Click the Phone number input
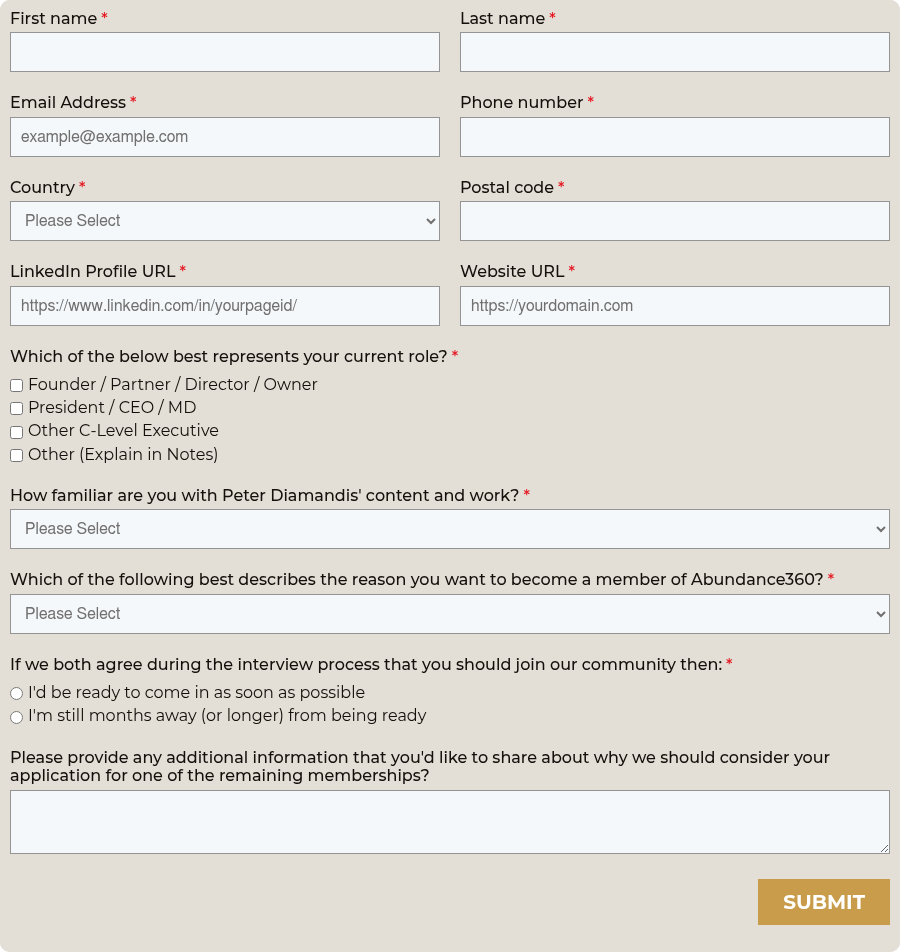The image size is (900, 952). [x=674, y=137]
